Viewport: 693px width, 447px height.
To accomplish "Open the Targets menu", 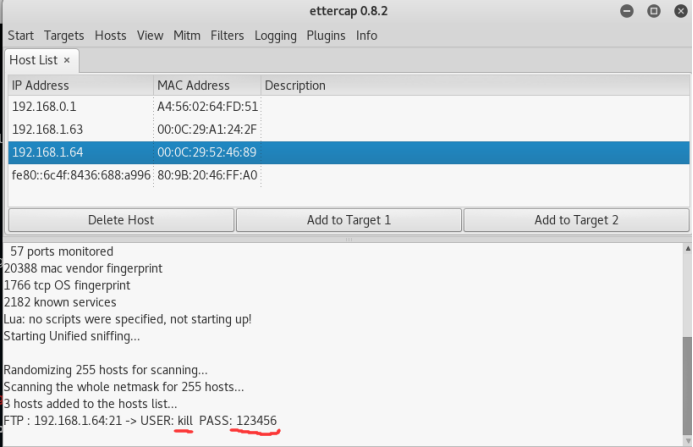I will point(64,35).
